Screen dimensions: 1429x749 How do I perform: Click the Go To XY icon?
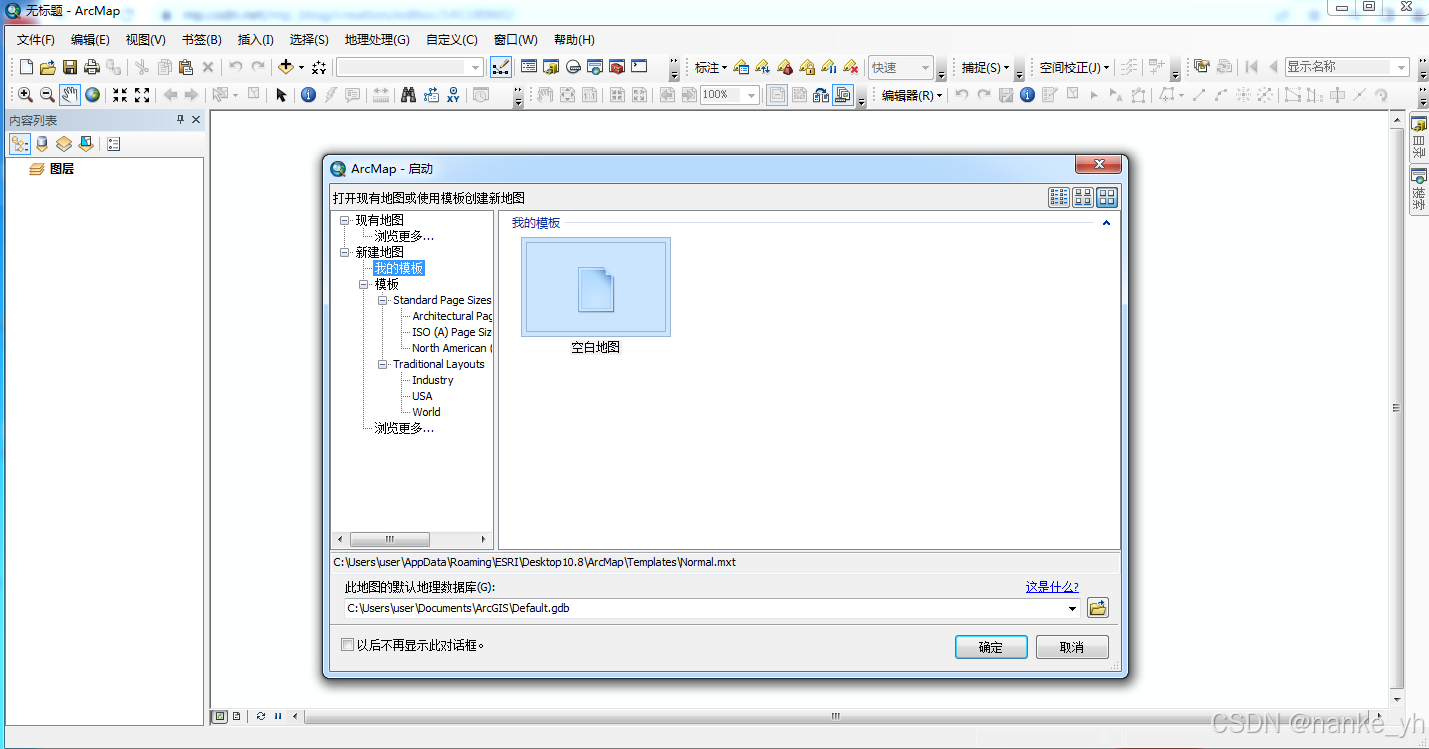453,95
